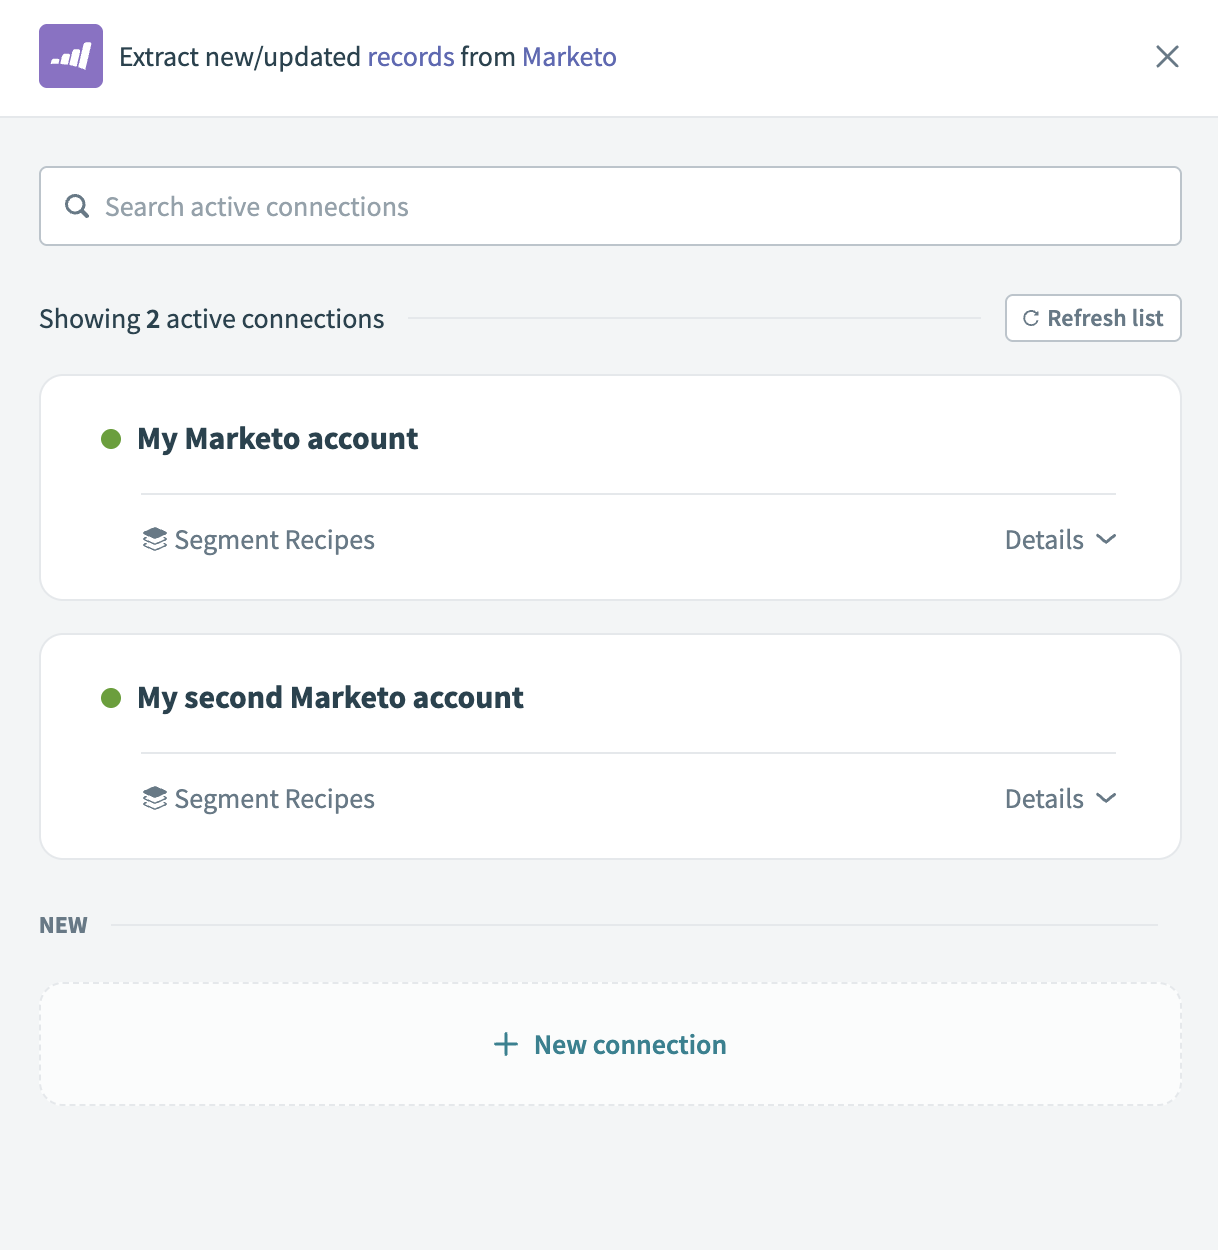Image resolution: width=1218 pixels, height=1250 pixels.
Task: Expand Details for My second Marketo account
Action: coord(1062,798)
